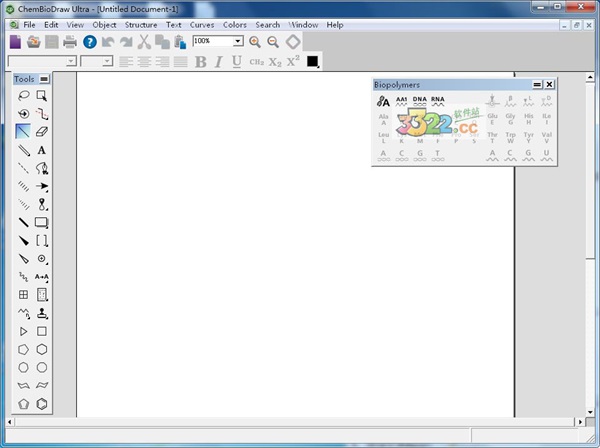
Task: Paste from clipboard icon
Action: coord(180,42)
